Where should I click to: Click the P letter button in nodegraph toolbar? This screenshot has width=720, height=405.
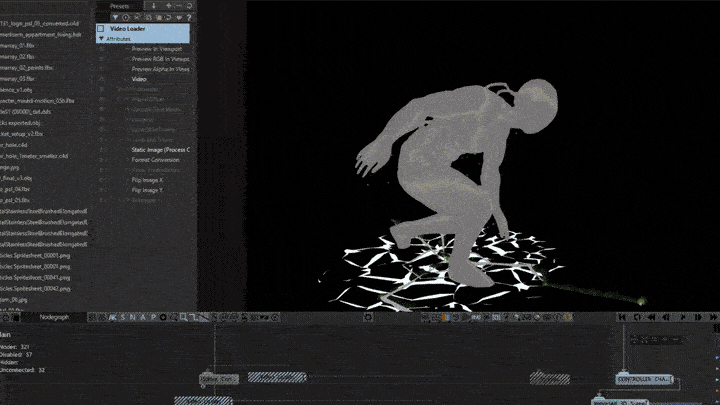pos(153,317)
